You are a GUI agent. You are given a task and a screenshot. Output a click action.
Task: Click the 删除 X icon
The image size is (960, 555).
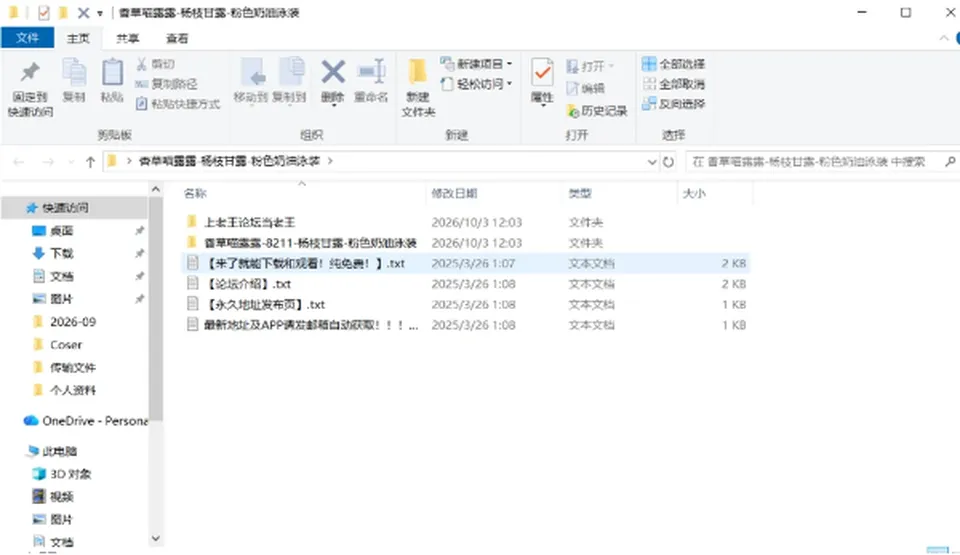tap(333, 72)
